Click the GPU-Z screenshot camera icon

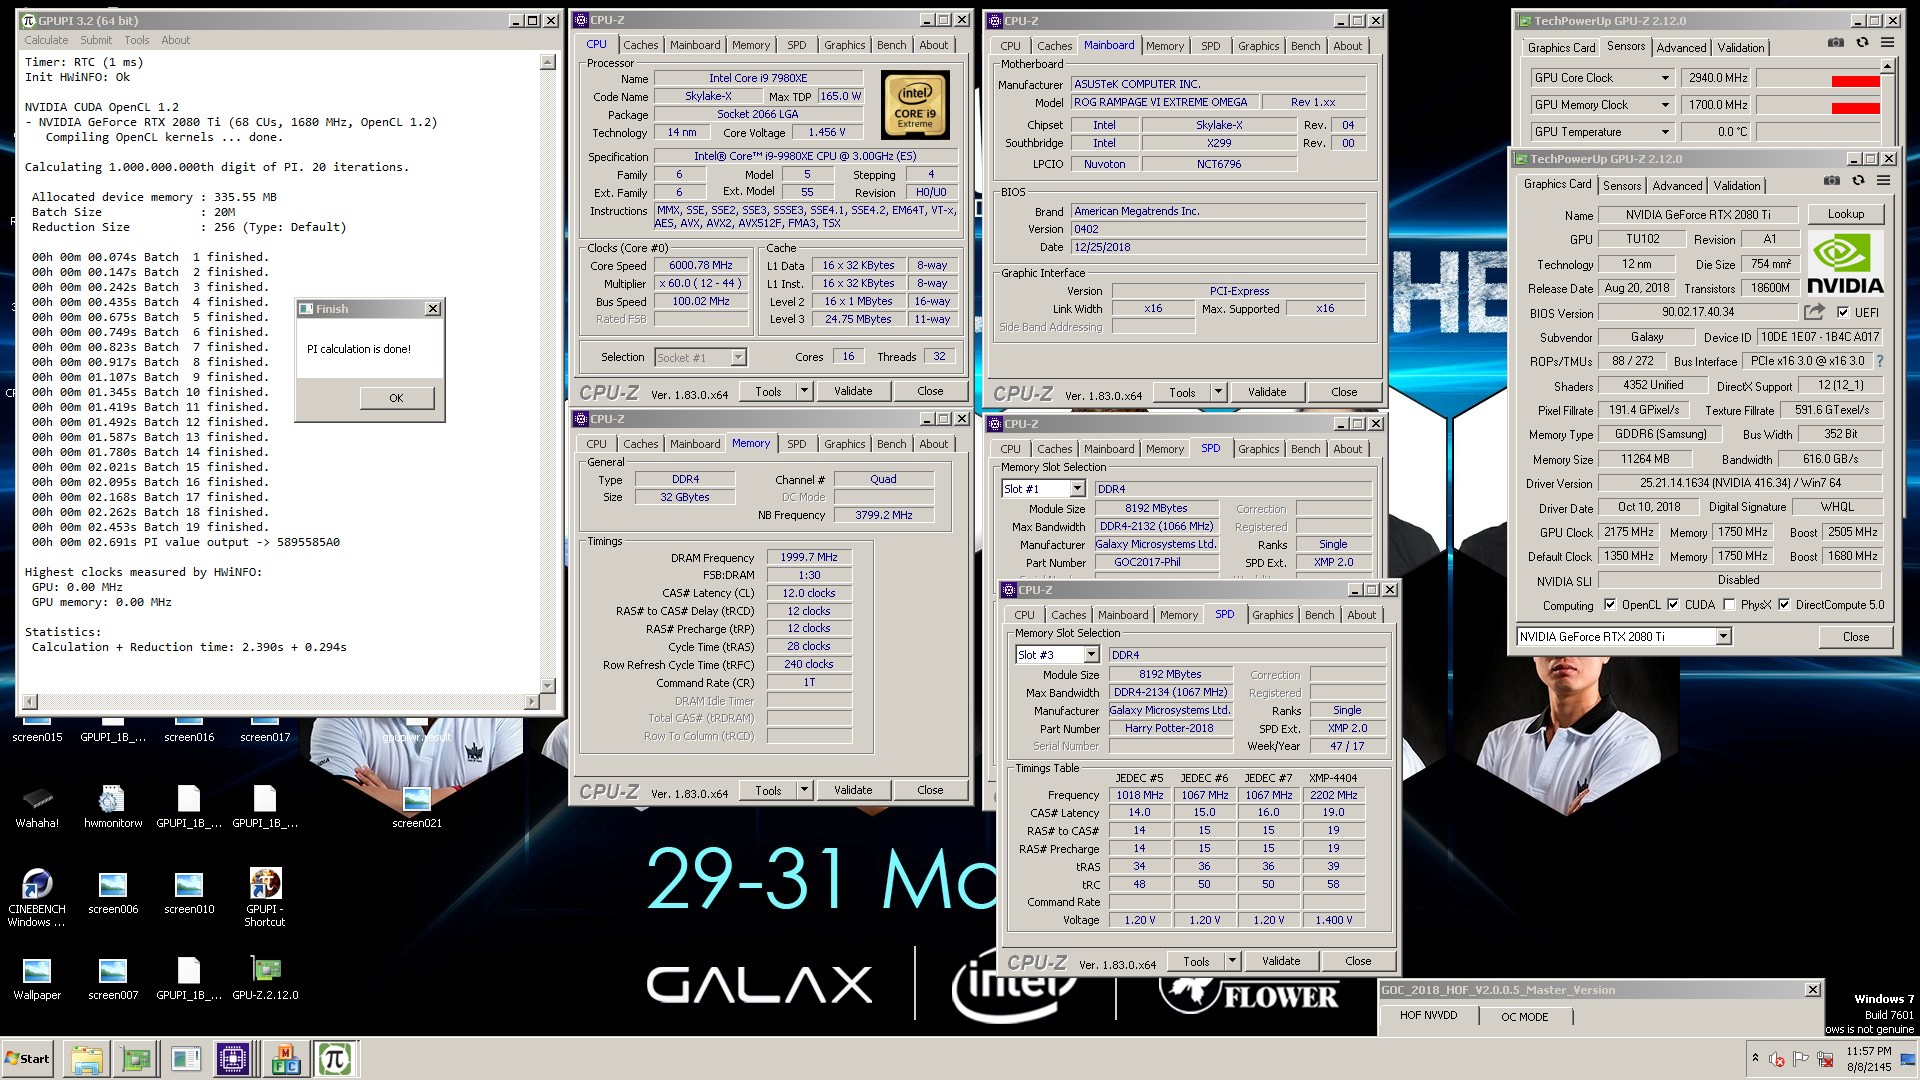point(1831,181)
